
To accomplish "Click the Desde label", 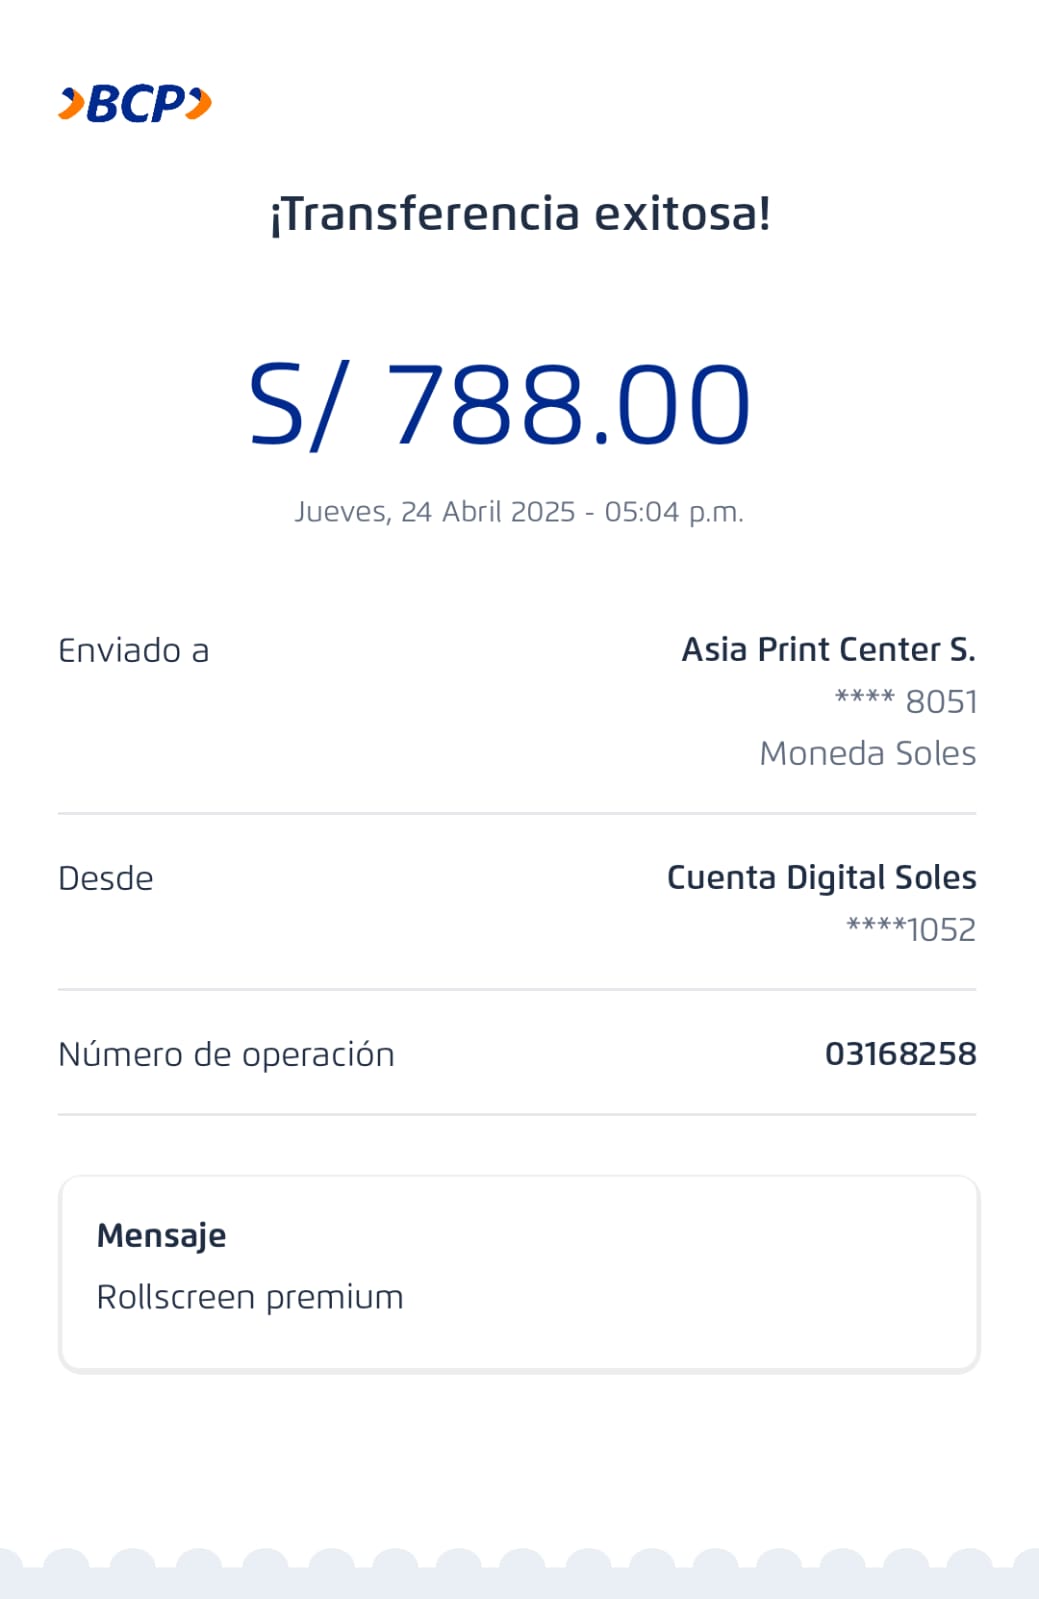I will 106,879.
